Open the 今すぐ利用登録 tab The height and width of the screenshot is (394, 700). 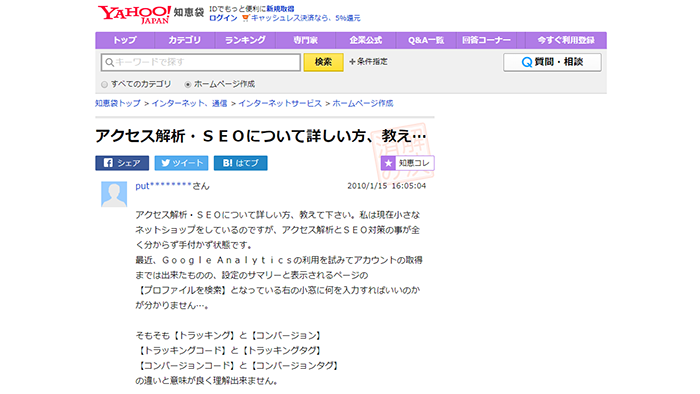point(566,40)
